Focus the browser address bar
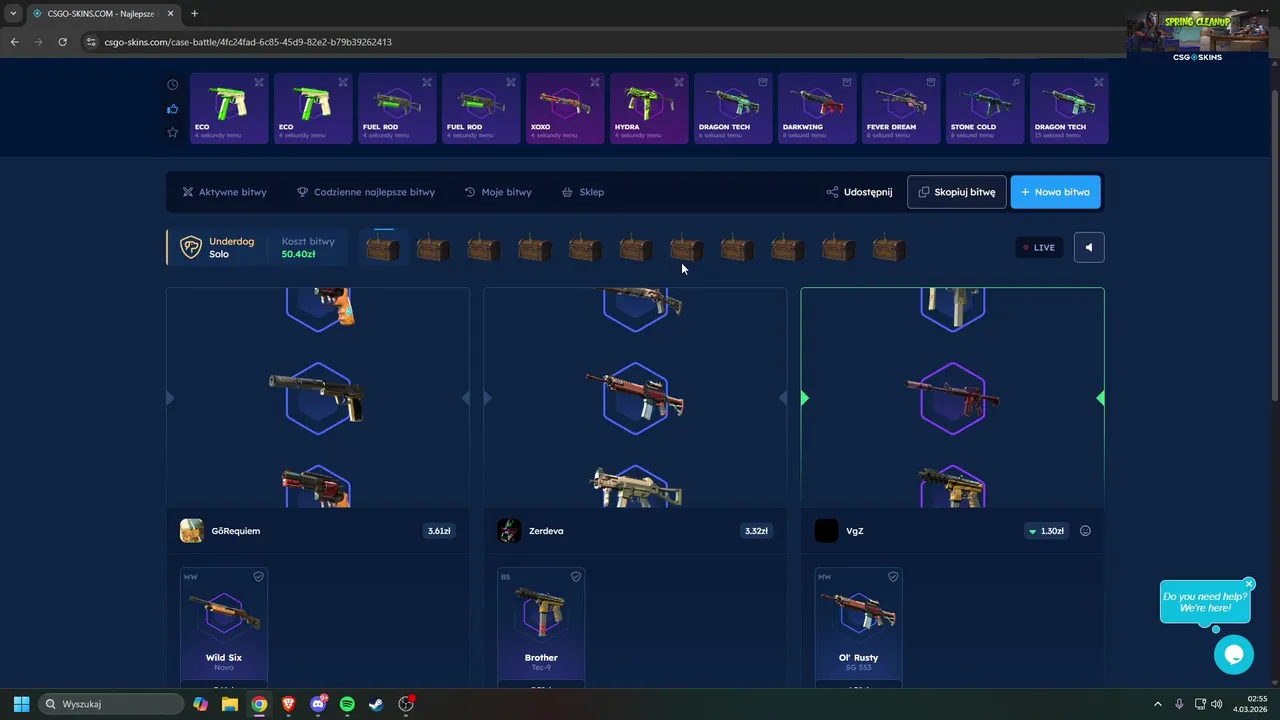1280x720 pixels. point(600,42)
